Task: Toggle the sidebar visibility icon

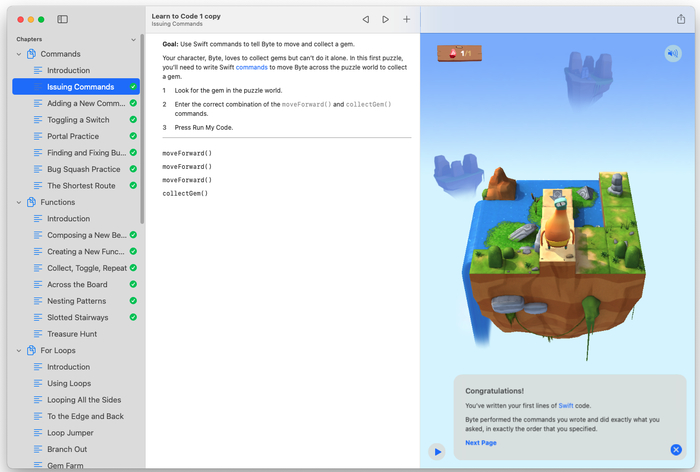Action: 62,19
